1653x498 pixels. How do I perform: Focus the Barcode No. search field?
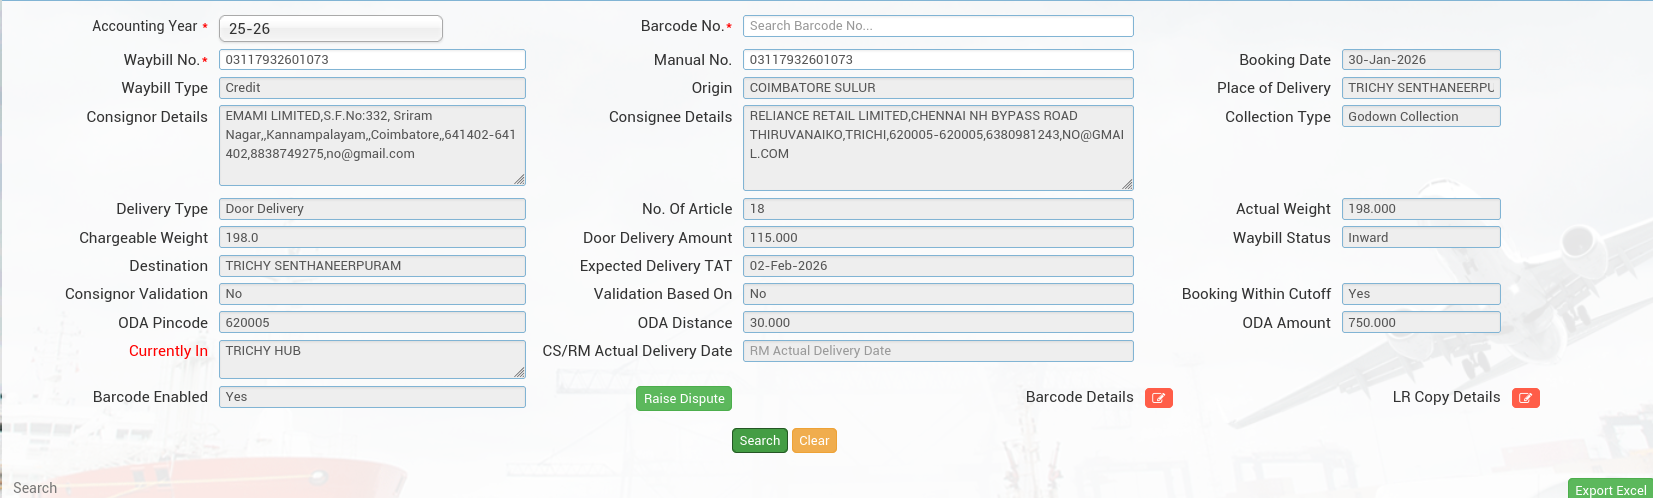click(x=937, y=26)
